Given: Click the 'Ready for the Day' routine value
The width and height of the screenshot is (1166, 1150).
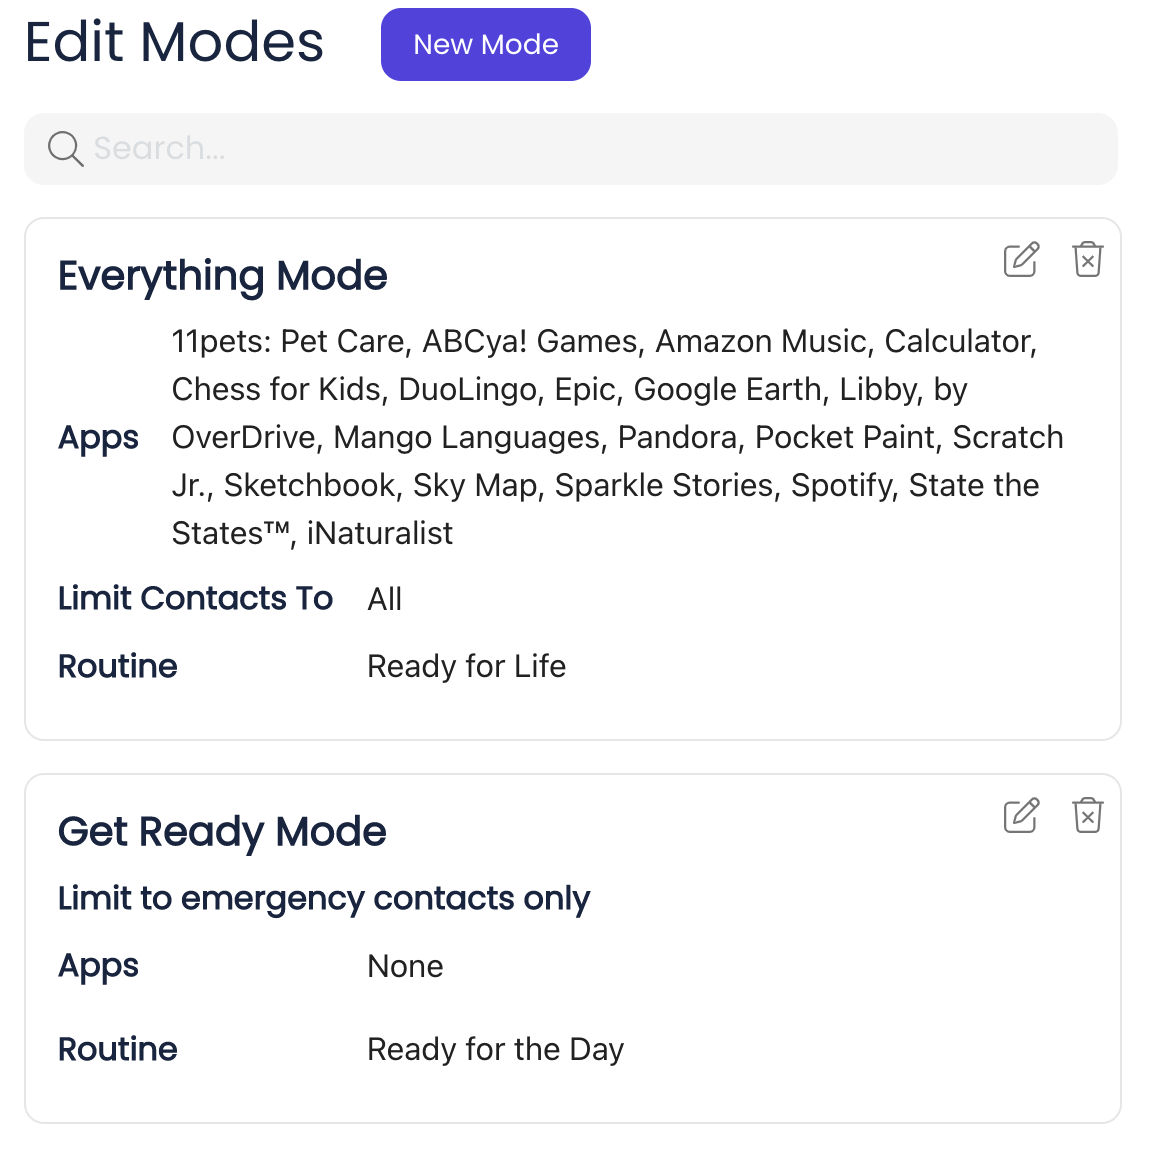Looking at the screenshot, I should click(495, 1050).
